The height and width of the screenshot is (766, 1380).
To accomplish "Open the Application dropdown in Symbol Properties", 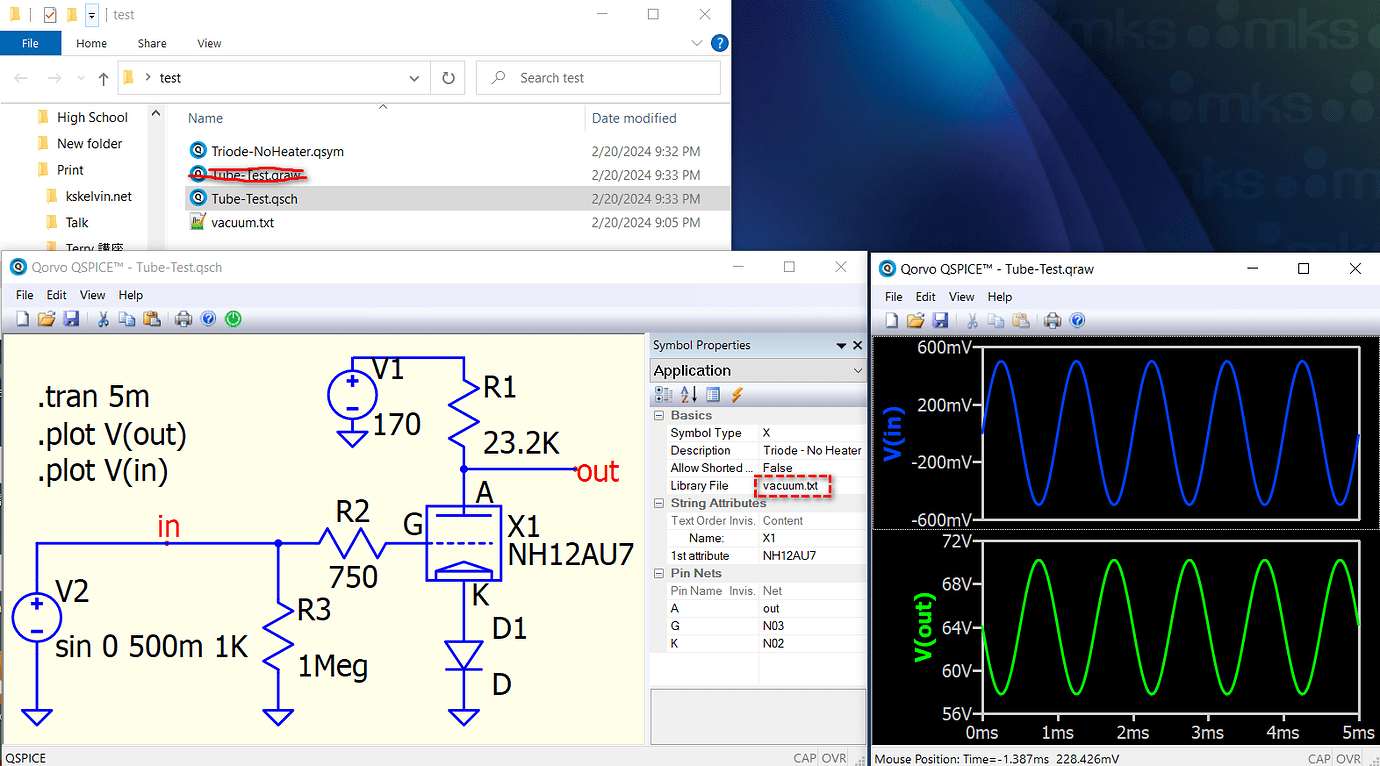I will 855,370.
